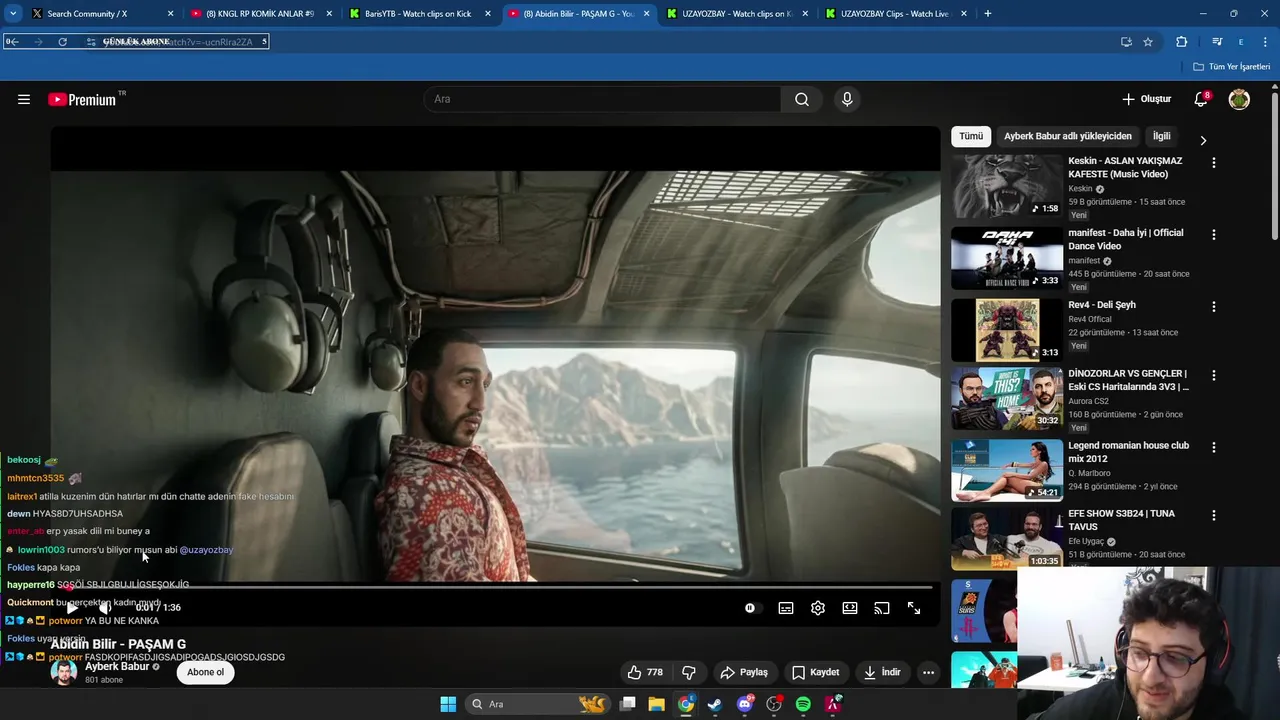Switch to KNGL RP KOMİK ANLAR tab

click(x=260, y=14)
